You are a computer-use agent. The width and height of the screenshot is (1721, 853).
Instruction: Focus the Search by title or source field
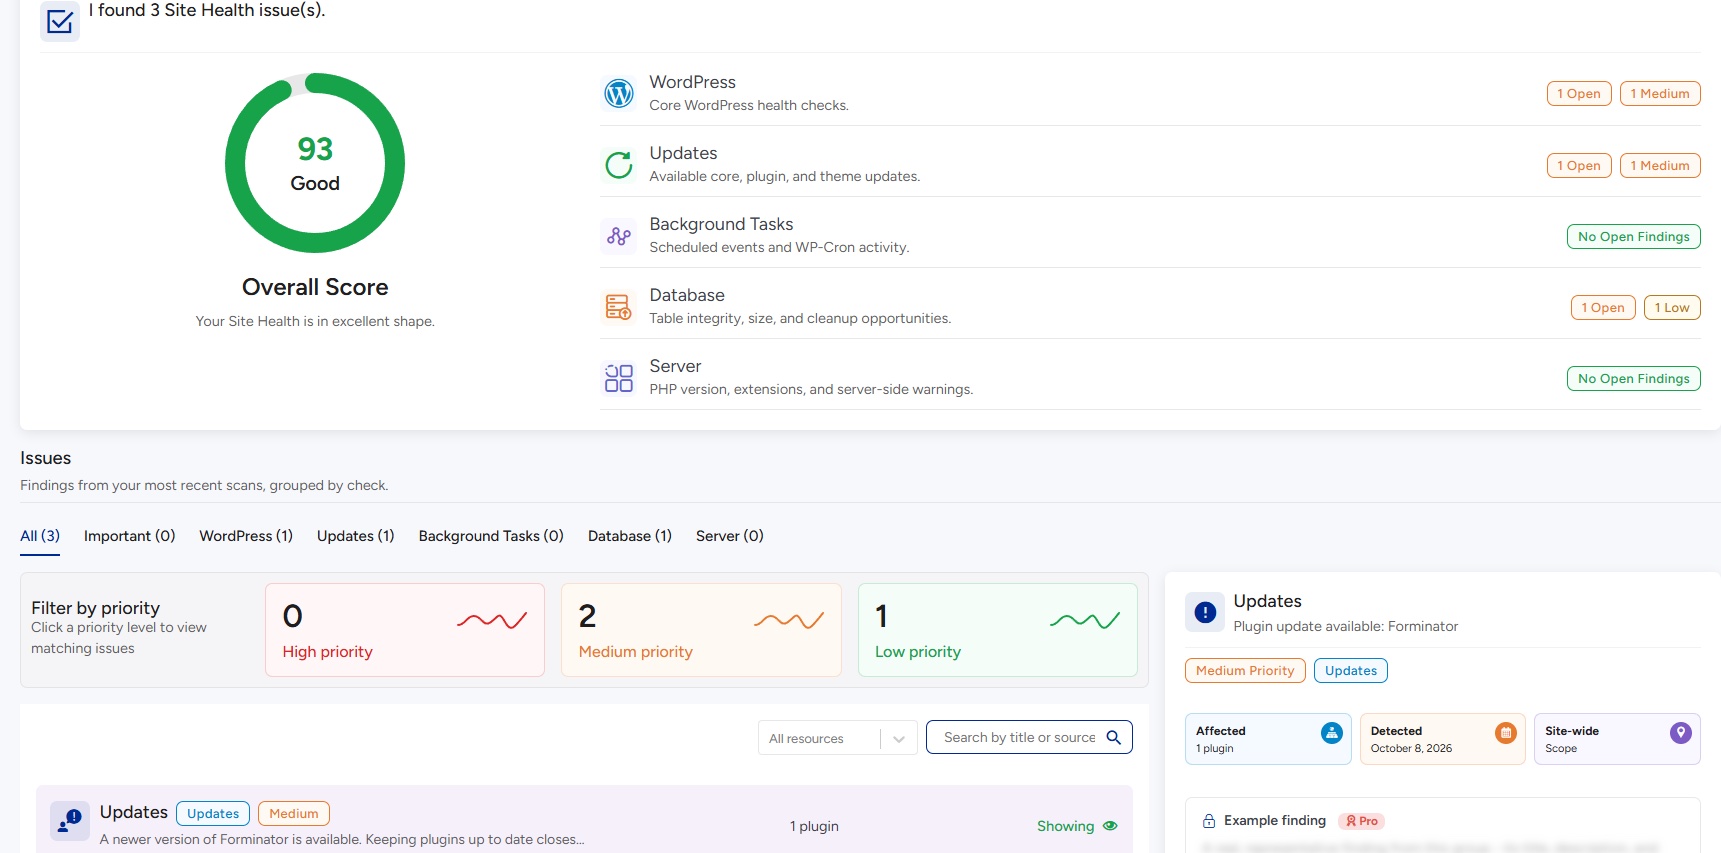point(1029,738)
